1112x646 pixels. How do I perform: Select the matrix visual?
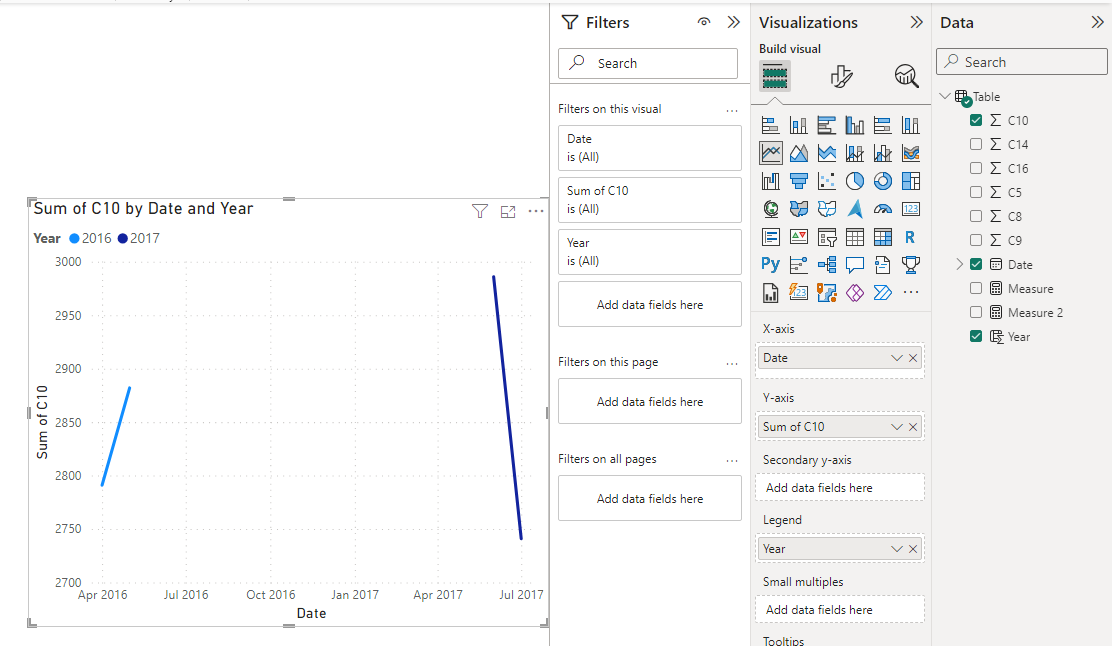[x=882, y=237]
